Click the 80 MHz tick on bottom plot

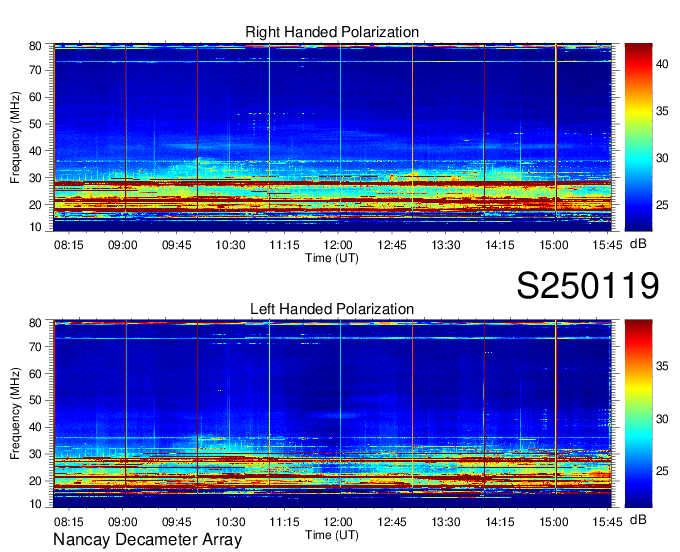[x=35, y=323]
